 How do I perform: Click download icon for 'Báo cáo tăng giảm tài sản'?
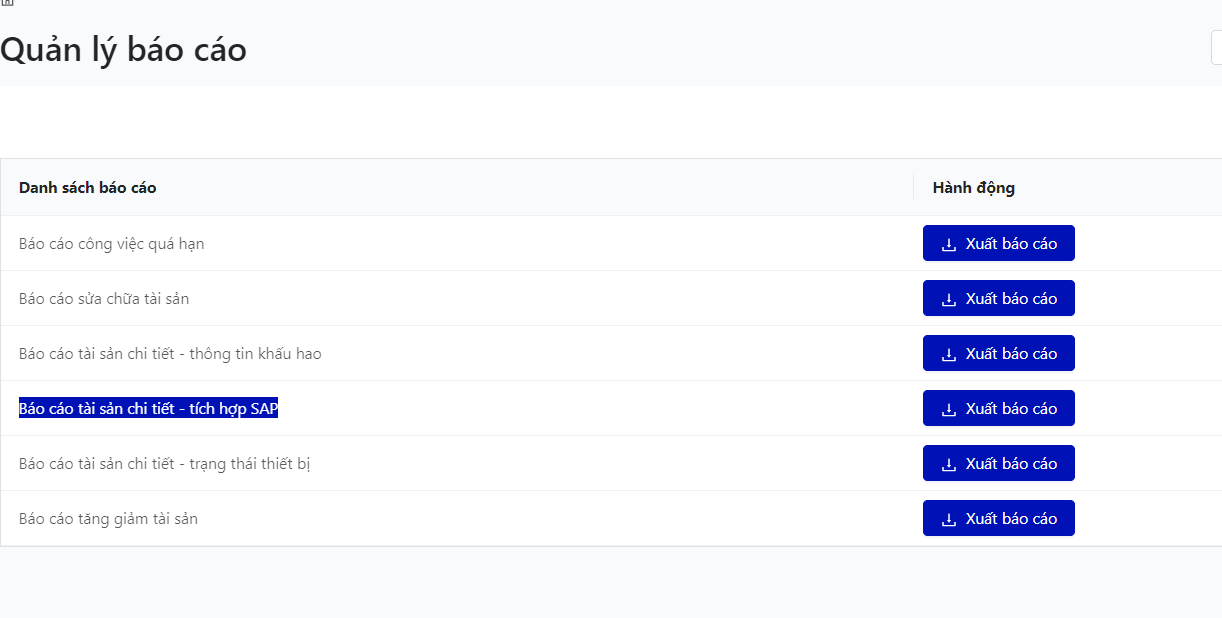[949, 519]
